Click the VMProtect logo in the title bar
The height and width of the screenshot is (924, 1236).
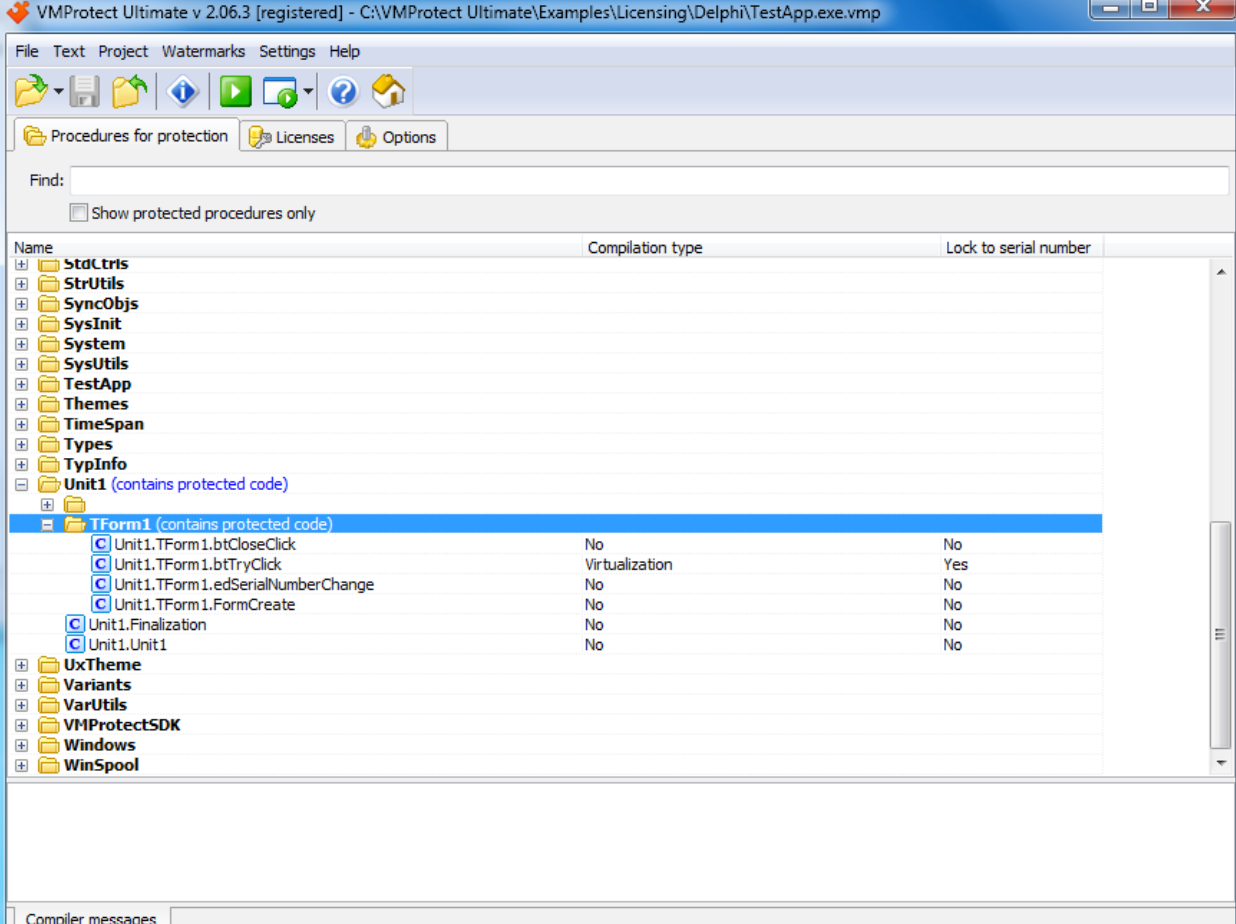pos(18,13)
